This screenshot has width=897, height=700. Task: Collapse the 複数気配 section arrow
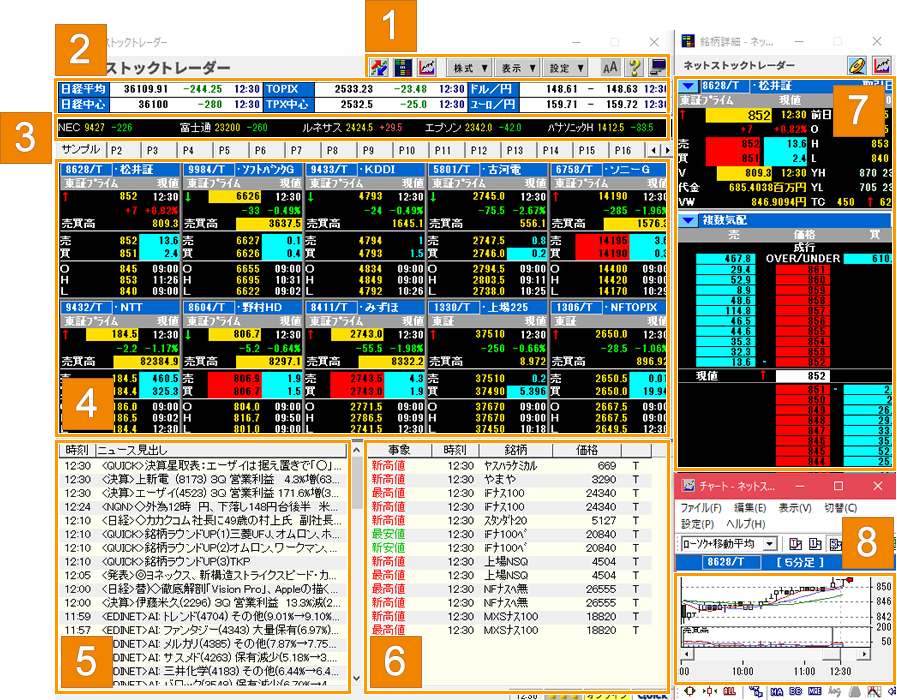point(688,220)
